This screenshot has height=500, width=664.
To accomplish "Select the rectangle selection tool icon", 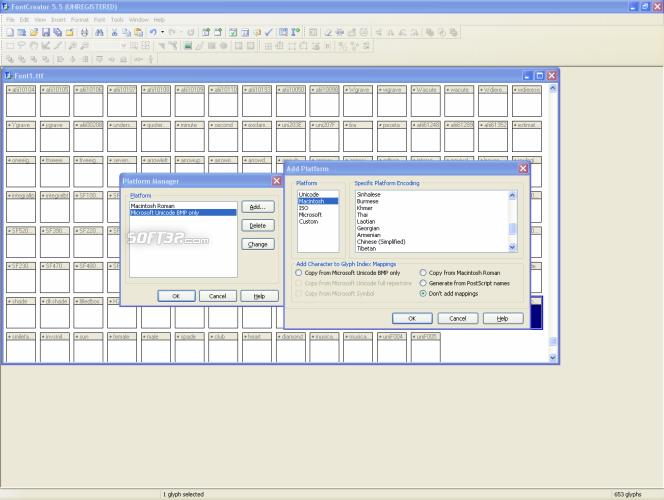I will pos(10,46).
